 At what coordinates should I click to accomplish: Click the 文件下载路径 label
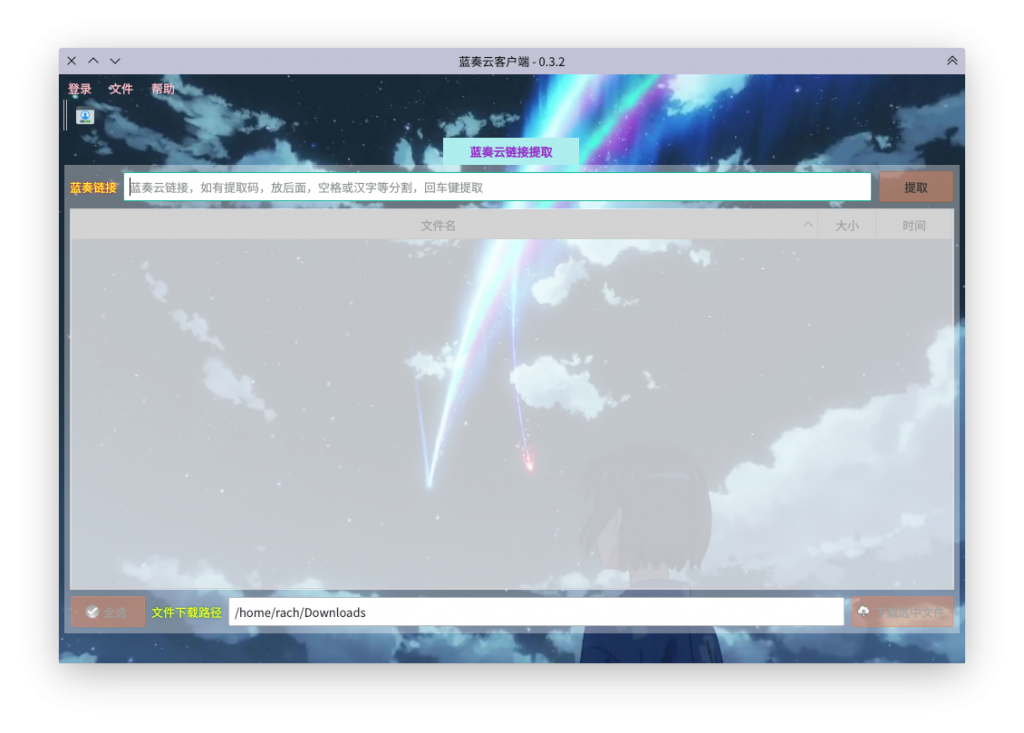pyautogui.click(x=187, y=612)
